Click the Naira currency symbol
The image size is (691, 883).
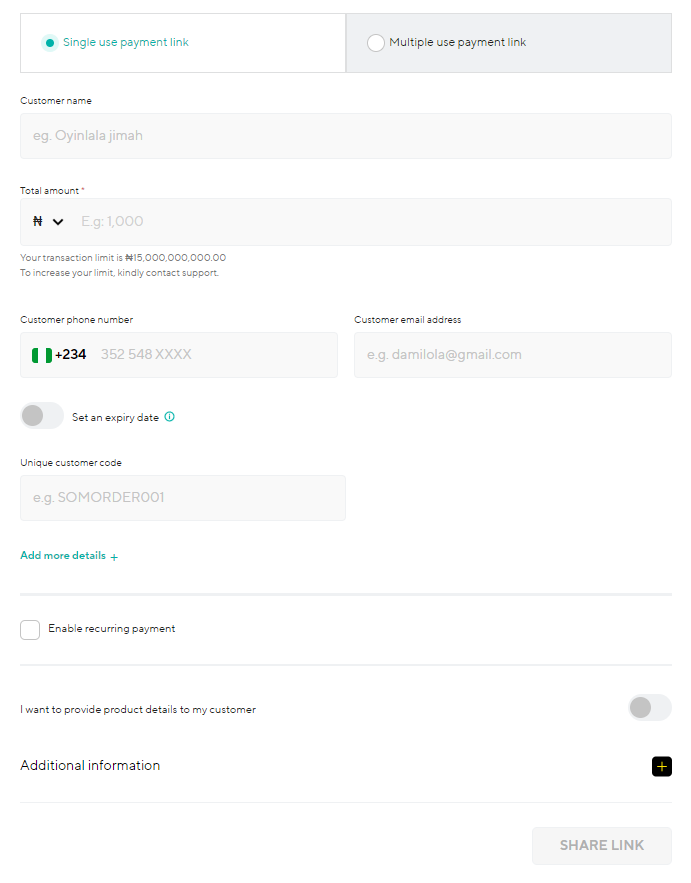tap(38, 221)
